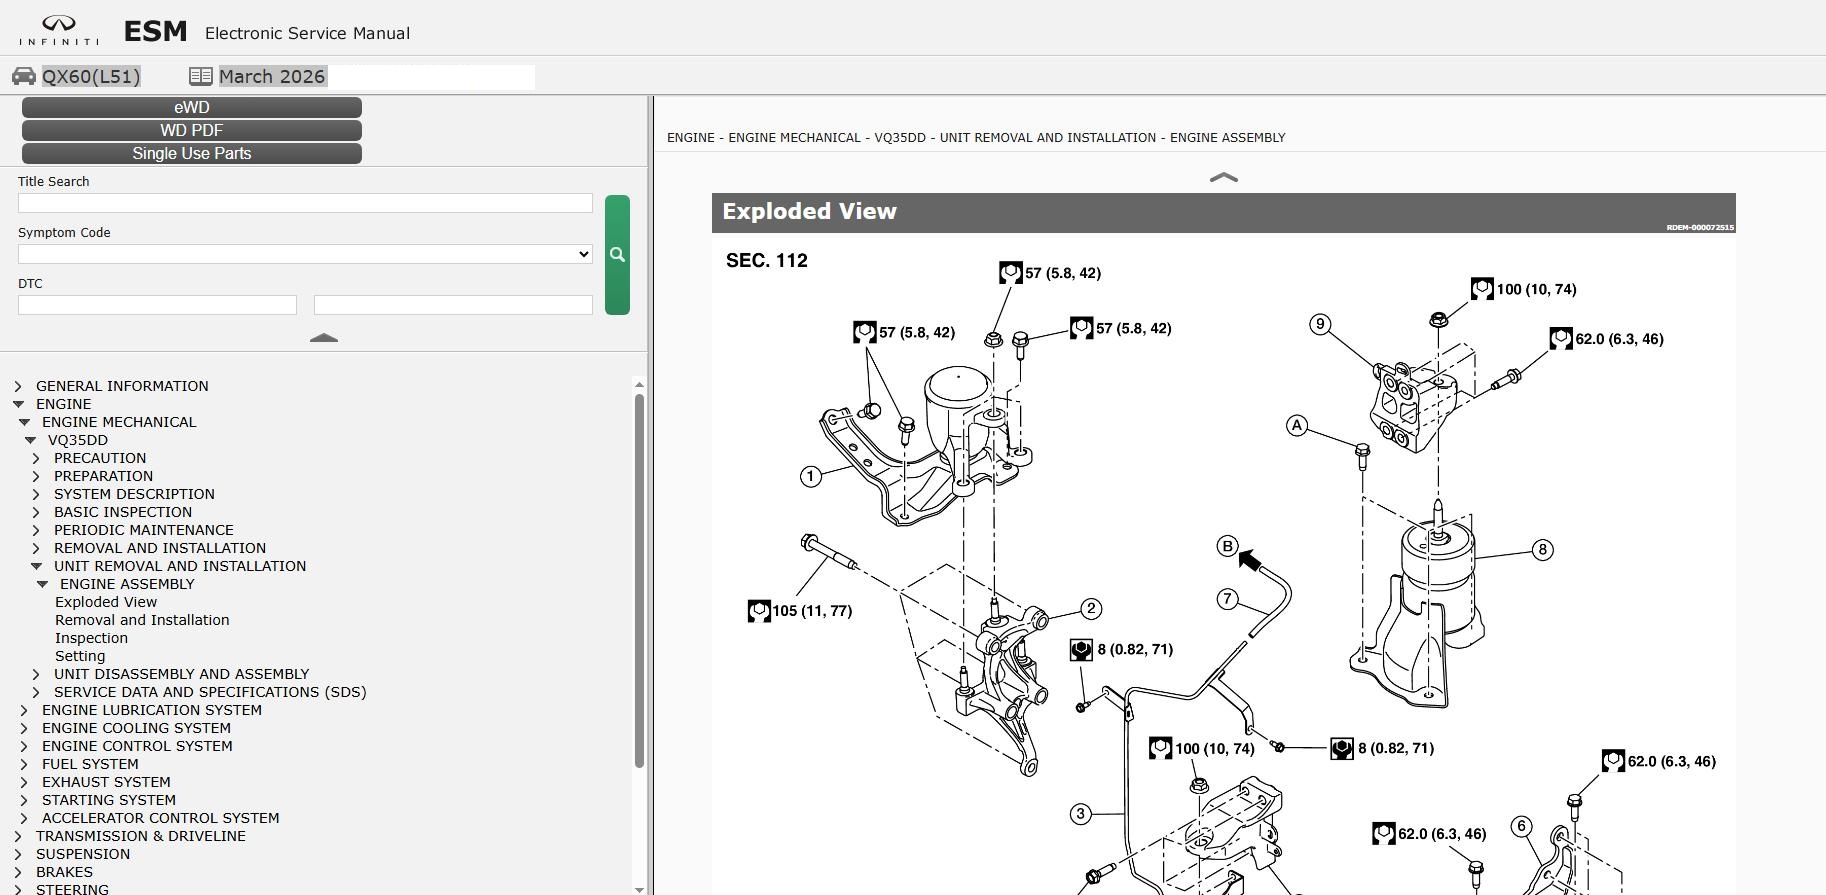Viewport: 1826px width, 895px height.
Task: Collapse the Exploded View section chevron
Action: [1224, 177]
